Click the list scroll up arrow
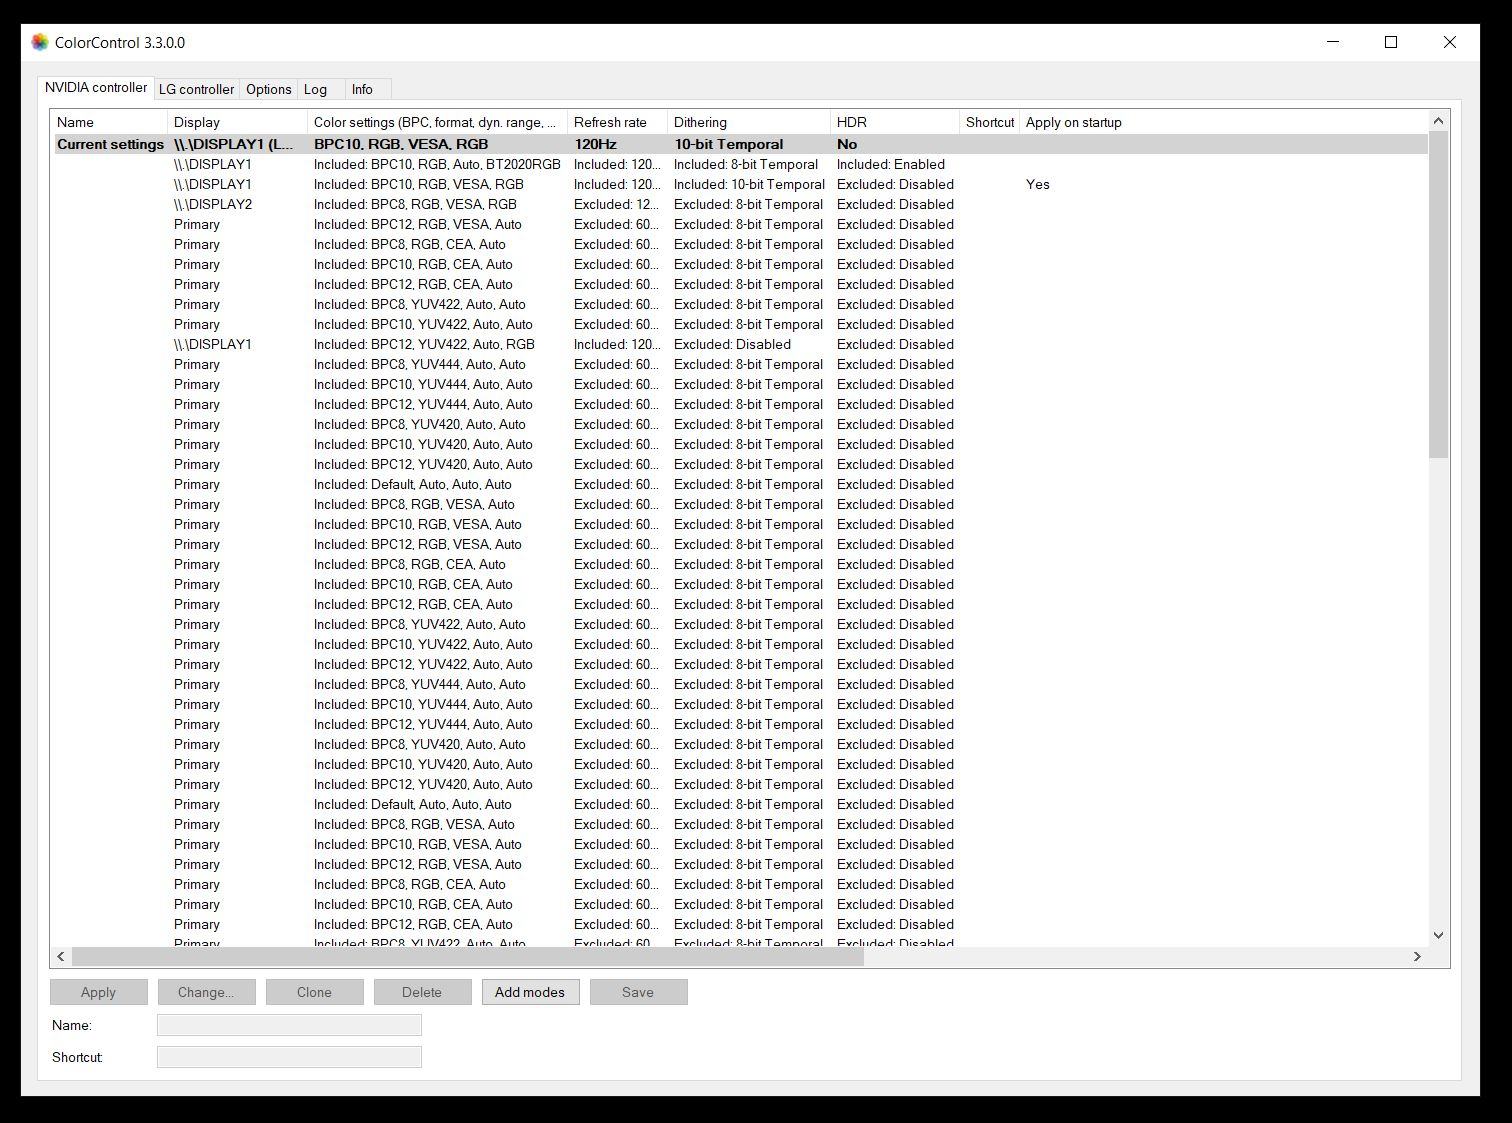Viewport: 1512px width, 1123px height. (x=1438, y=121)
